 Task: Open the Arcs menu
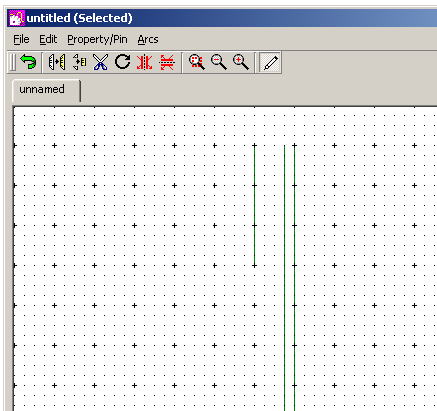tap(148, 39)
